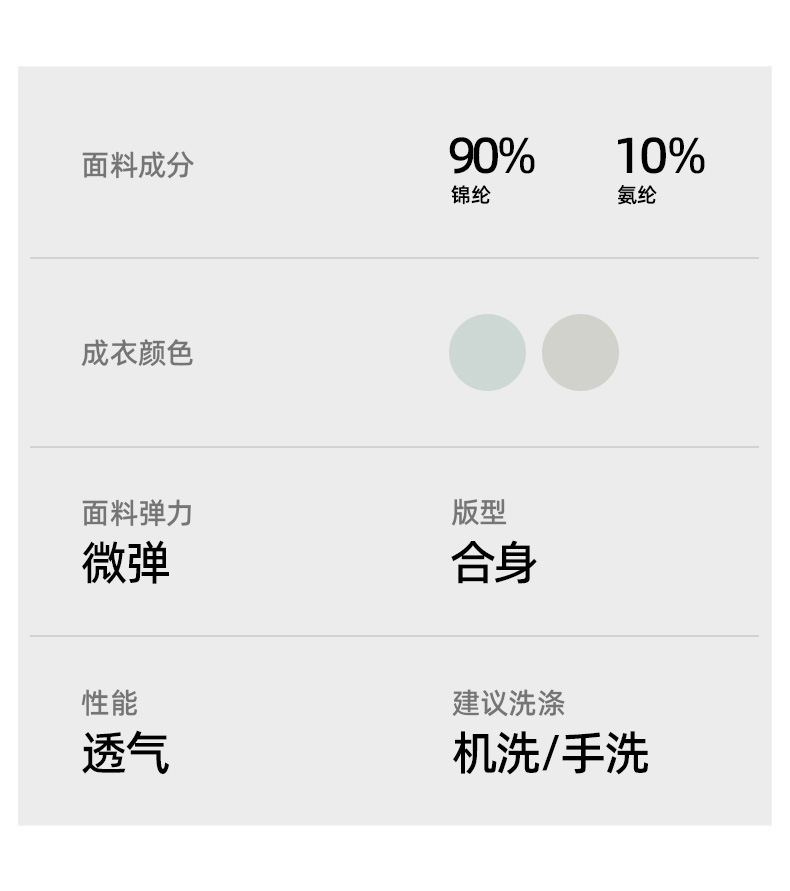
Task: Click the 版型 heading
Action: pyautogui.click(x=478, y=512)
